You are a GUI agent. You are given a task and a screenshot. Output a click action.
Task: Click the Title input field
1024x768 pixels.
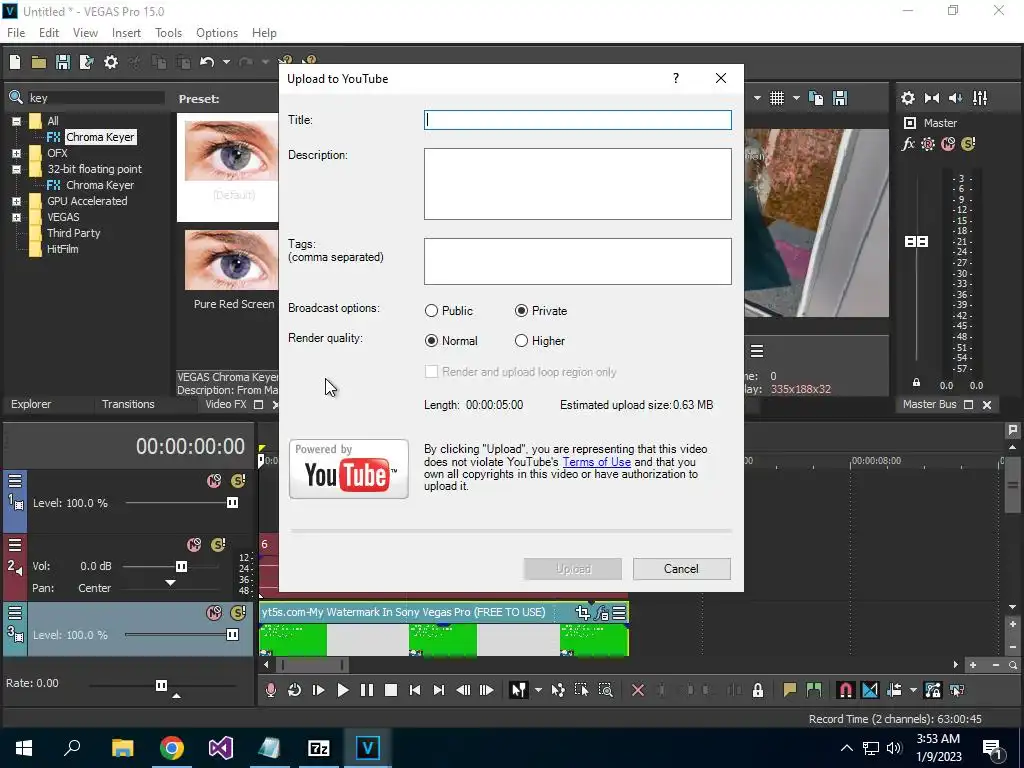[577, 120]
